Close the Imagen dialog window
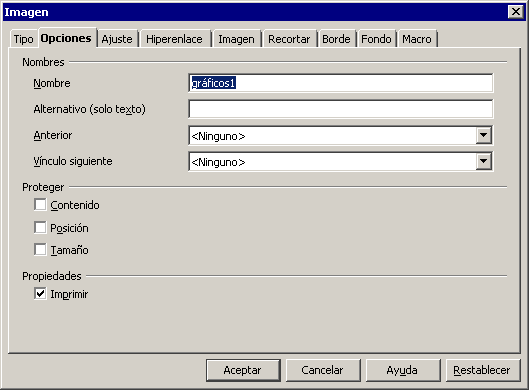 [x=516, y=12]
